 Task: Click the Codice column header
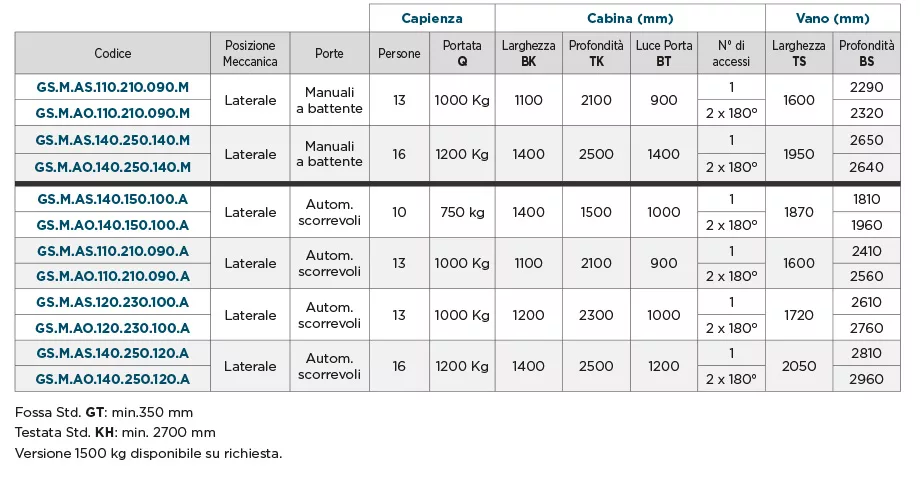112,53
